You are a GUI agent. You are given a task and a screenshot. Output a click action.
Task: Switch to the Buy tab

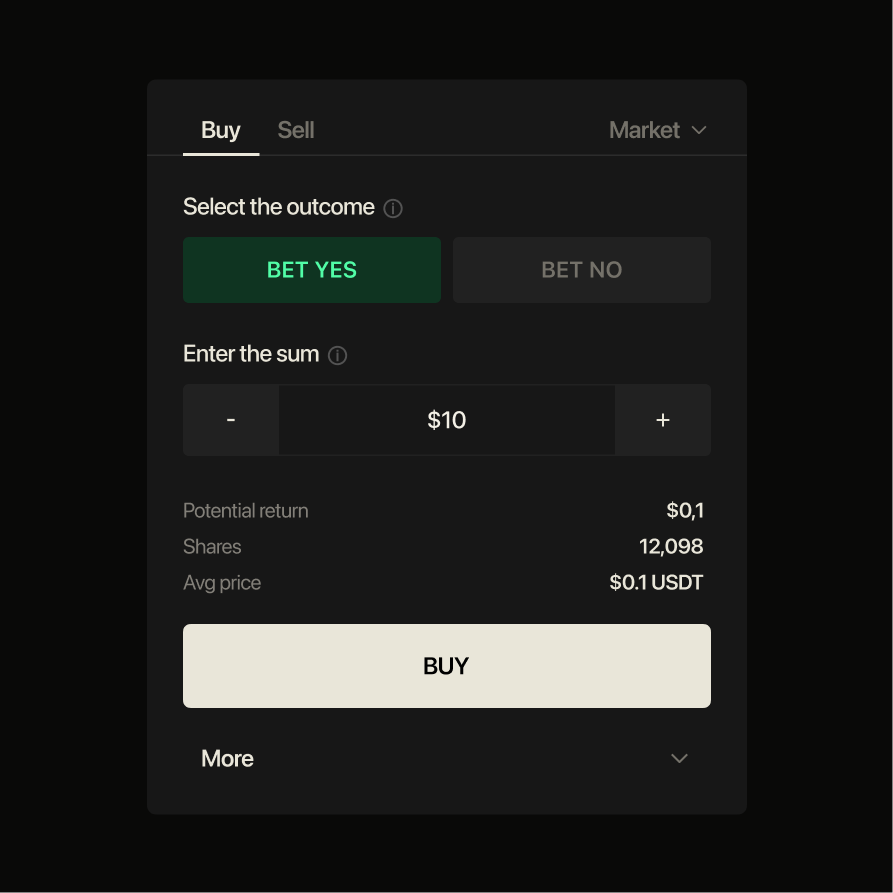coord(221,130)
